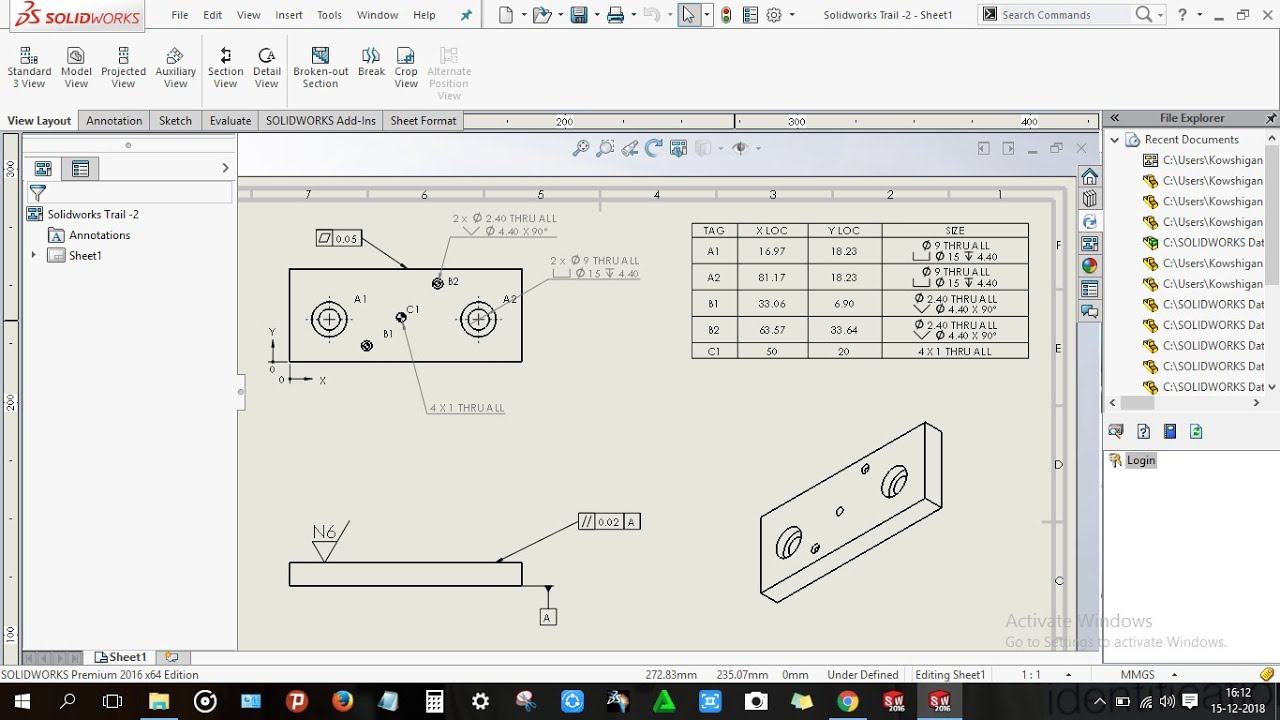The image size is (1280, 720).
Task: Click the filter funnel in FeatureManager
Action: pyautogui.click(x=38, y=192)
